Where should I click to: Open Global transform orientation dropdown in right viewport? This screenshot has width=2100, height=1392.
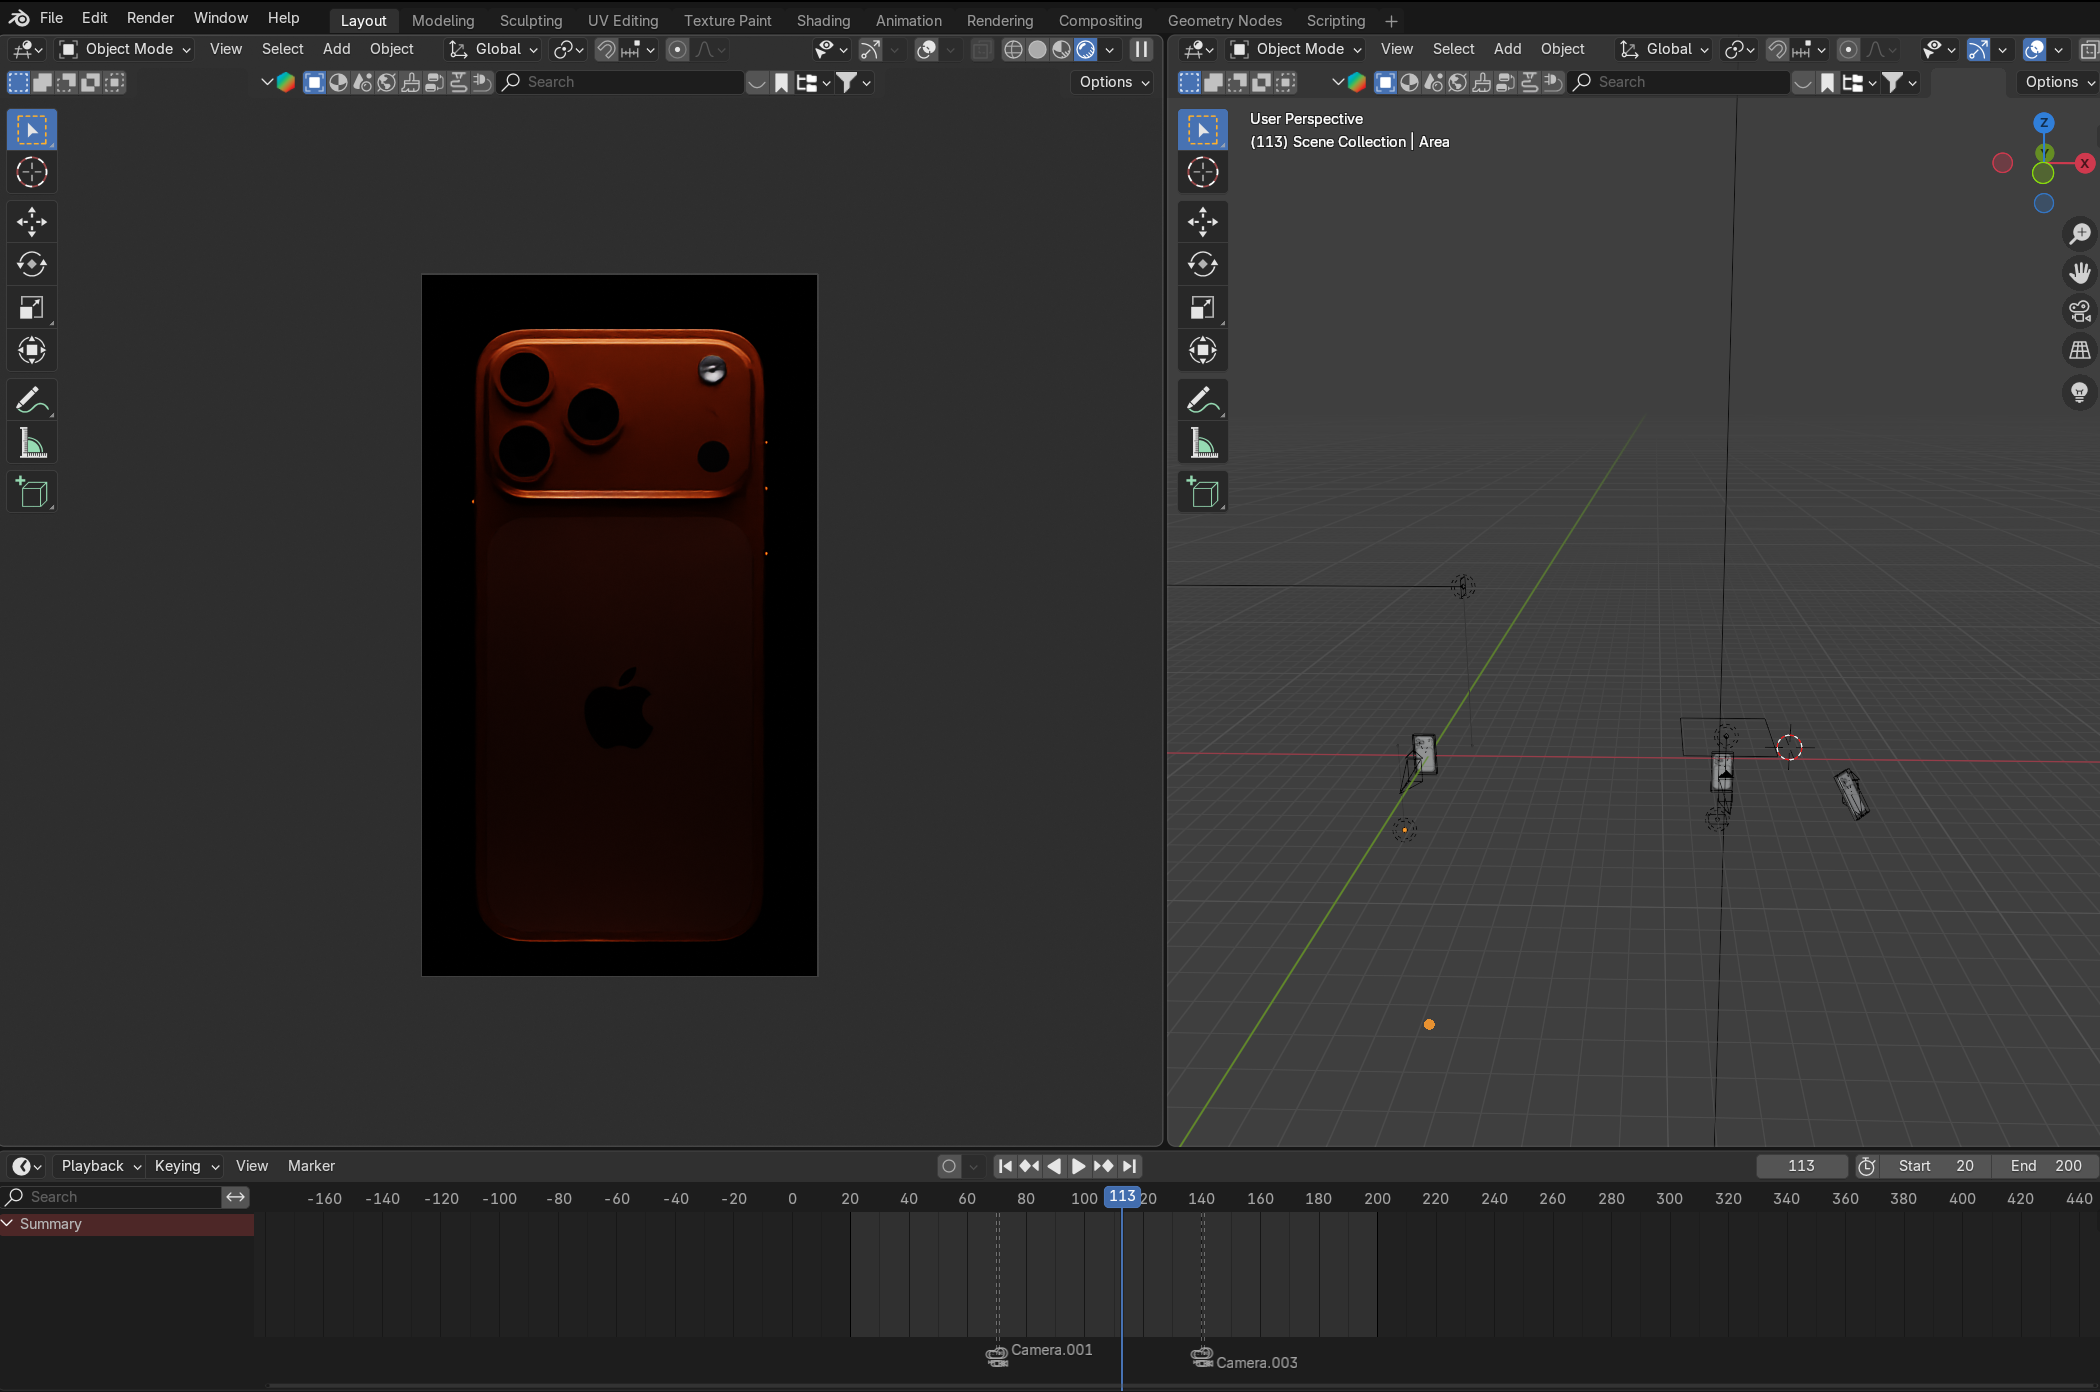click(1665, 49)
